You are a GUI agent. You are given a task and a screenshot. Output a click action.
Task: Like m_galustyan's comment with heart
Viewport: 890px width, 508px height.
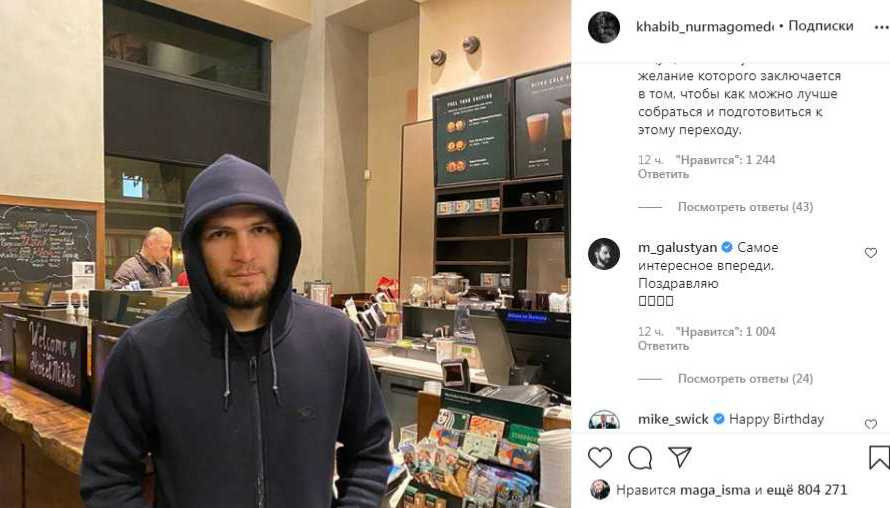(871, 253)
